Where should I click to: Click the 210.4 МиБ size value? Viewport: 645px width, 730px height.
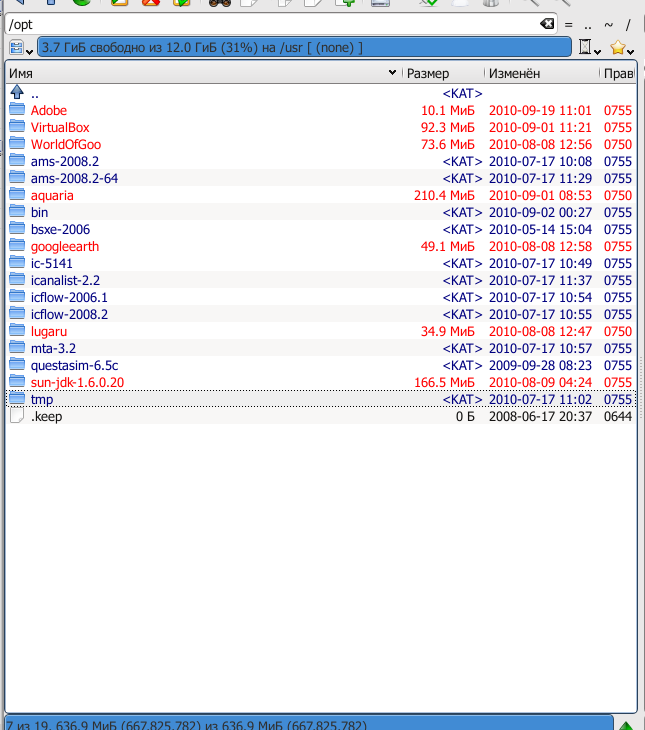click(x=444, y=196)
